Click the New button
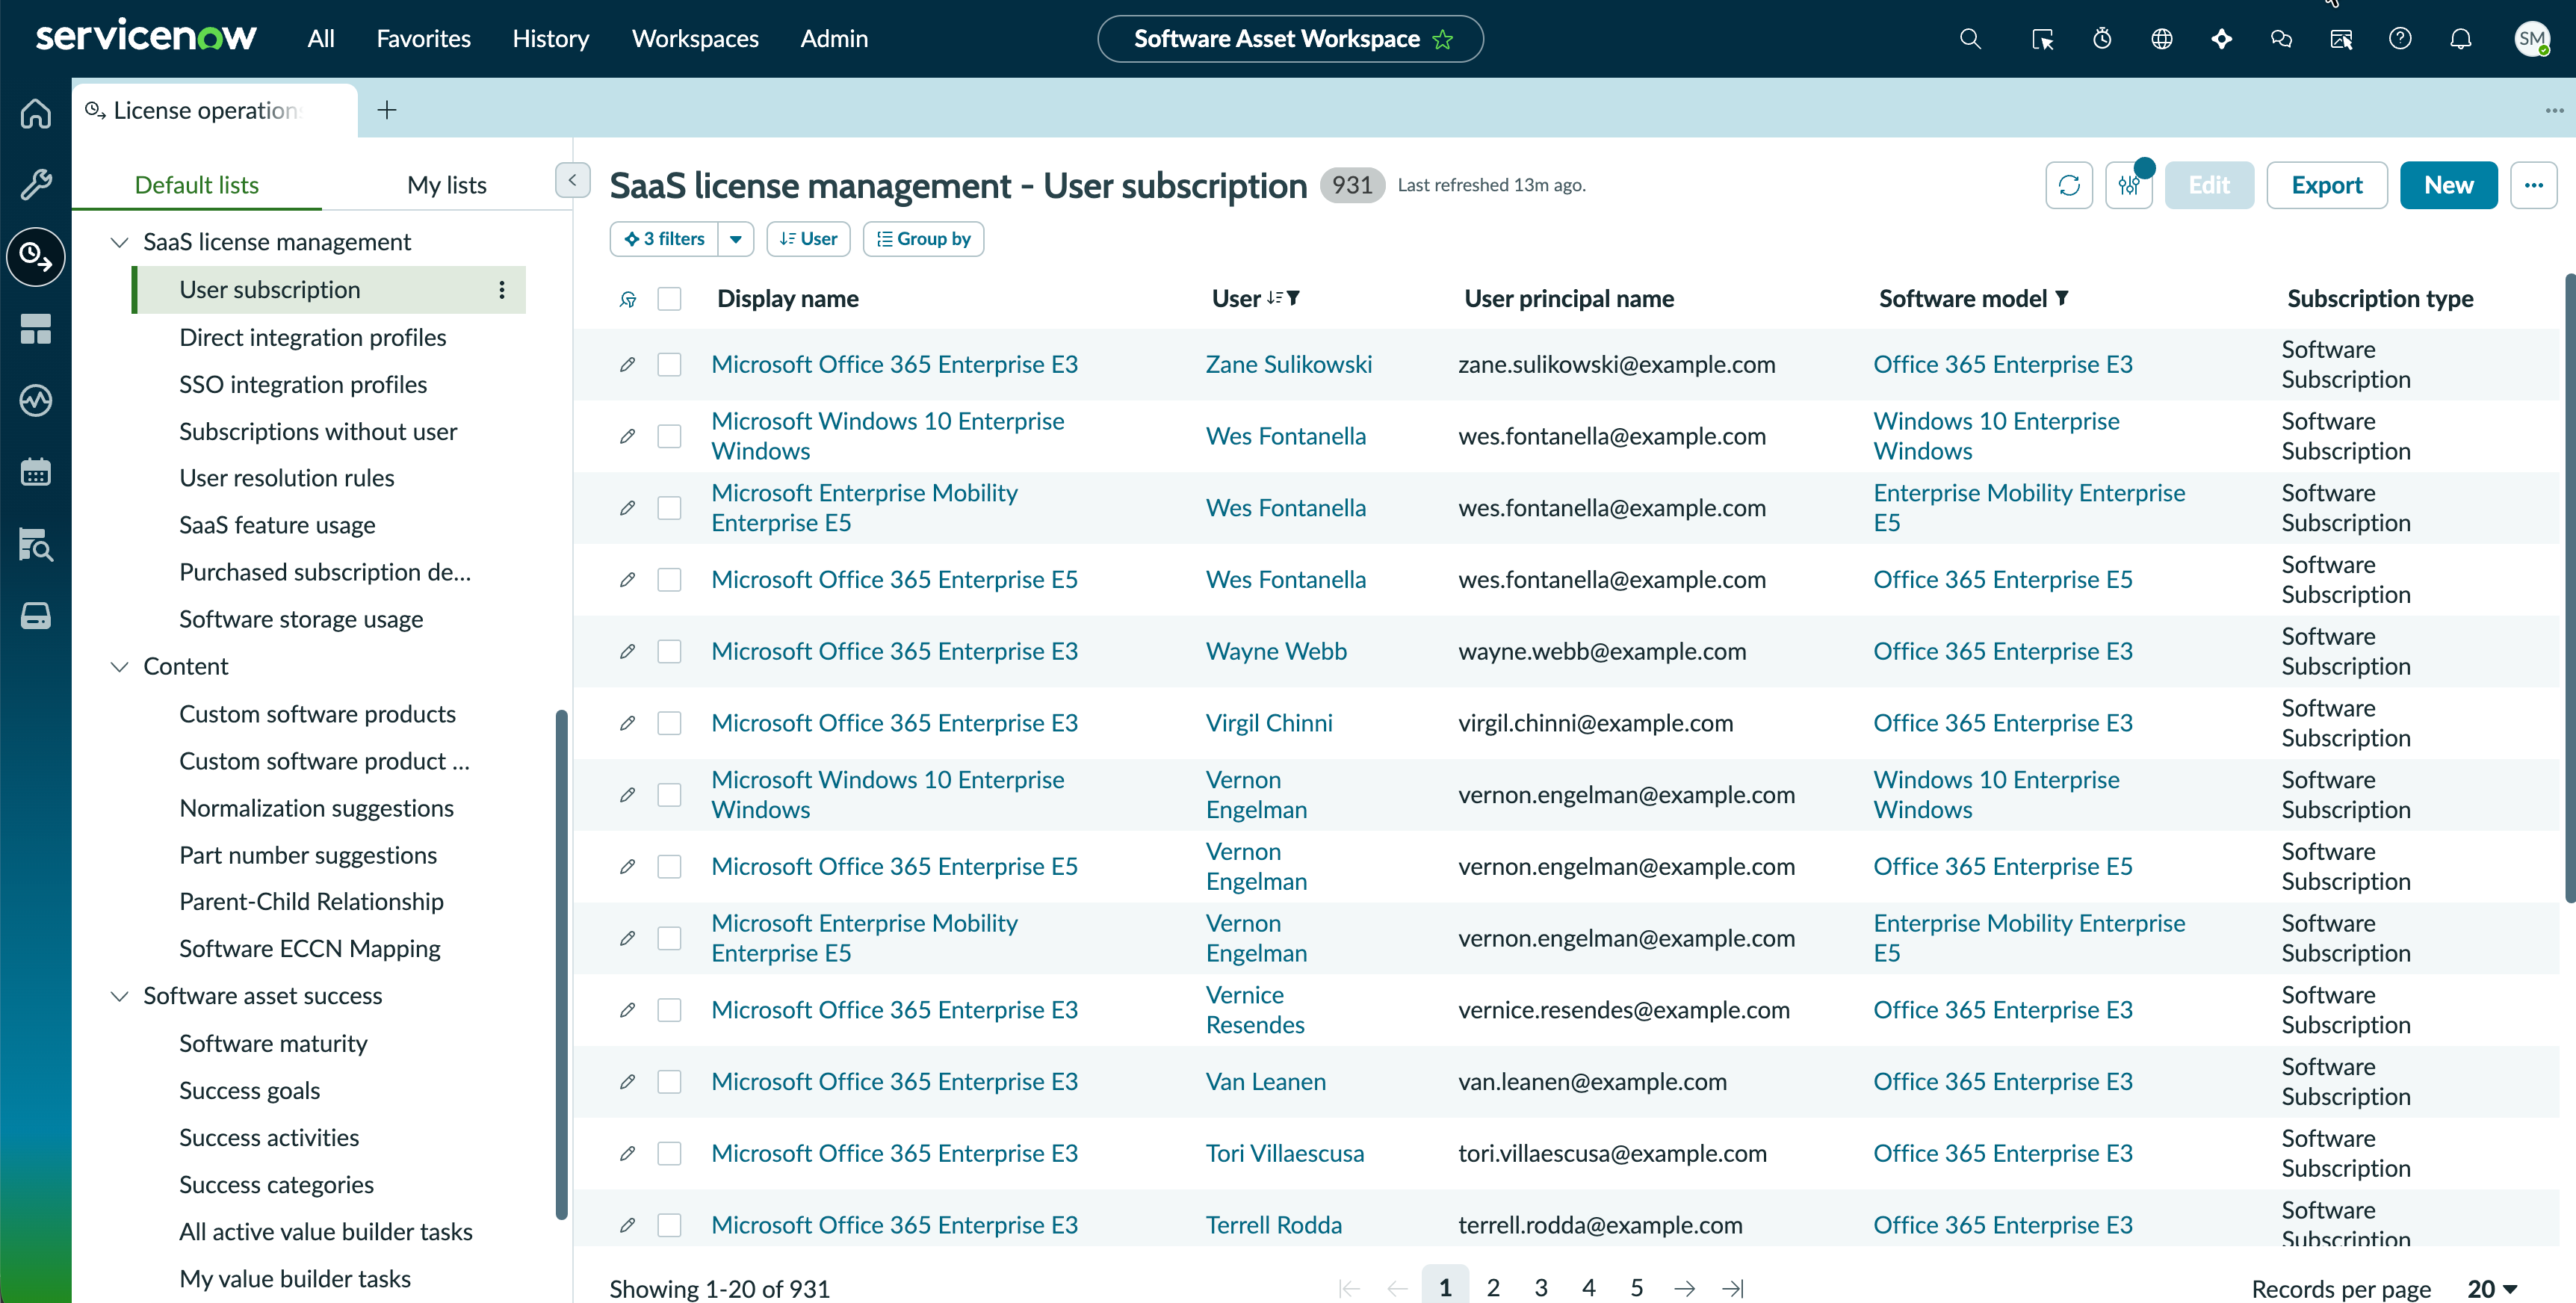 point(2448,185)
